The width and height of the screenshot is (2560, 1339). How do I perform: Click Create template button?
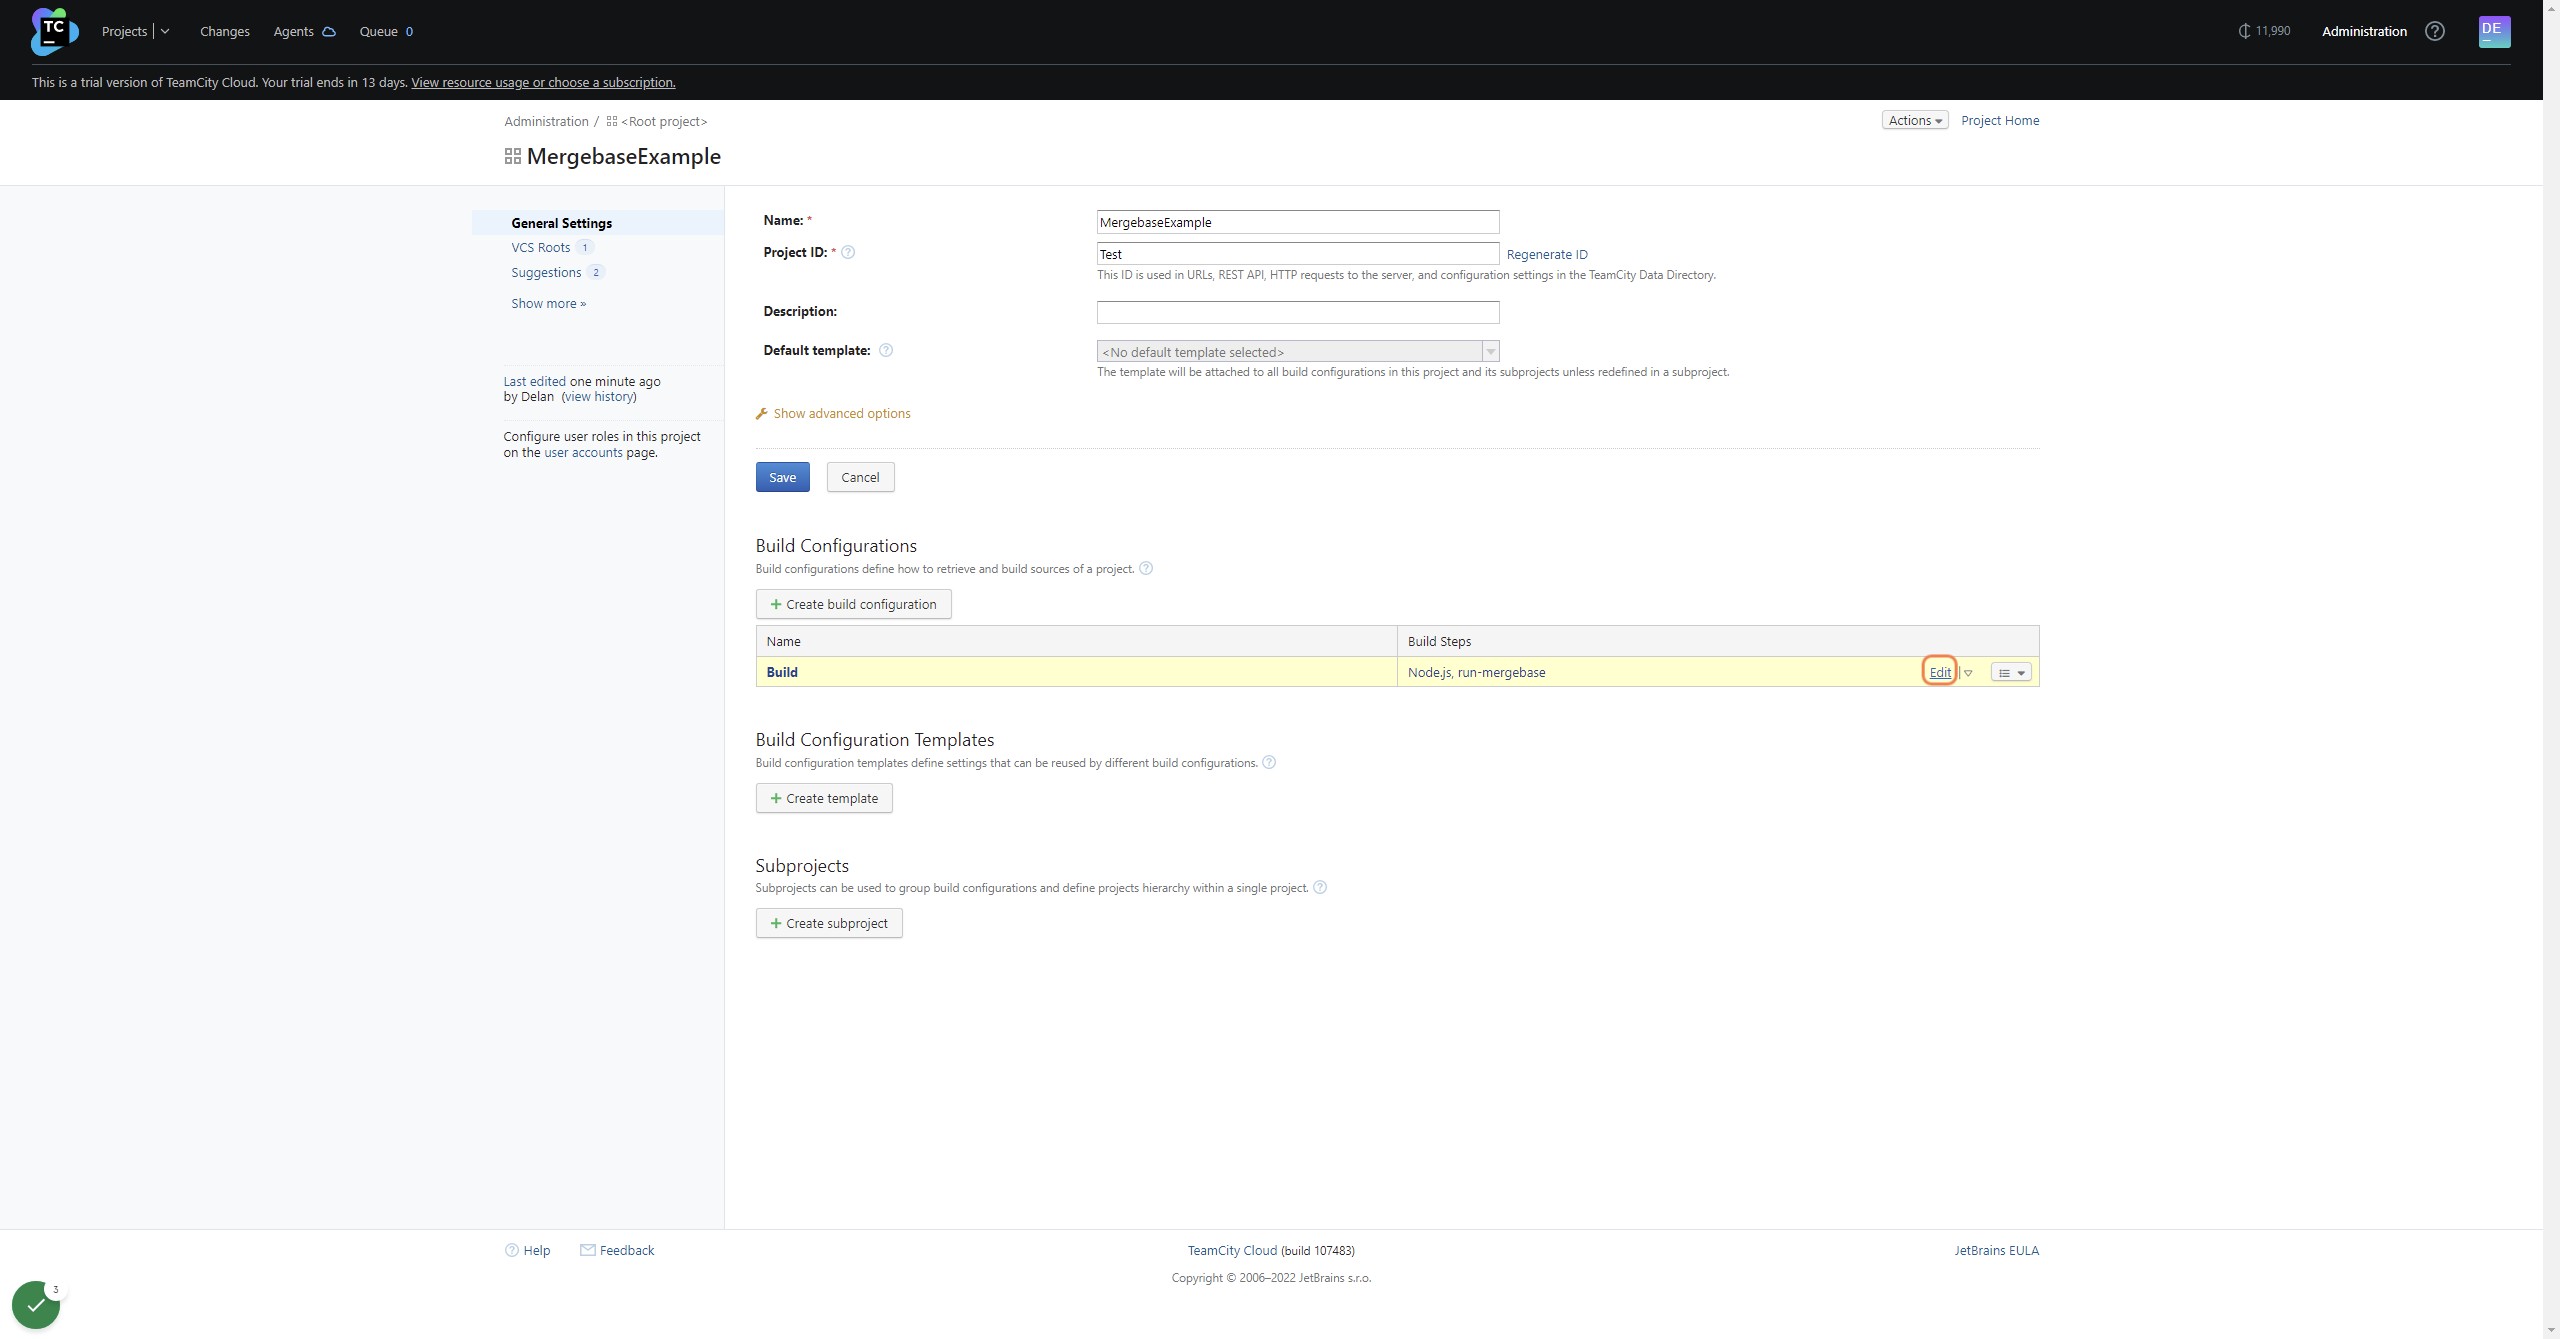click(824, 798)
